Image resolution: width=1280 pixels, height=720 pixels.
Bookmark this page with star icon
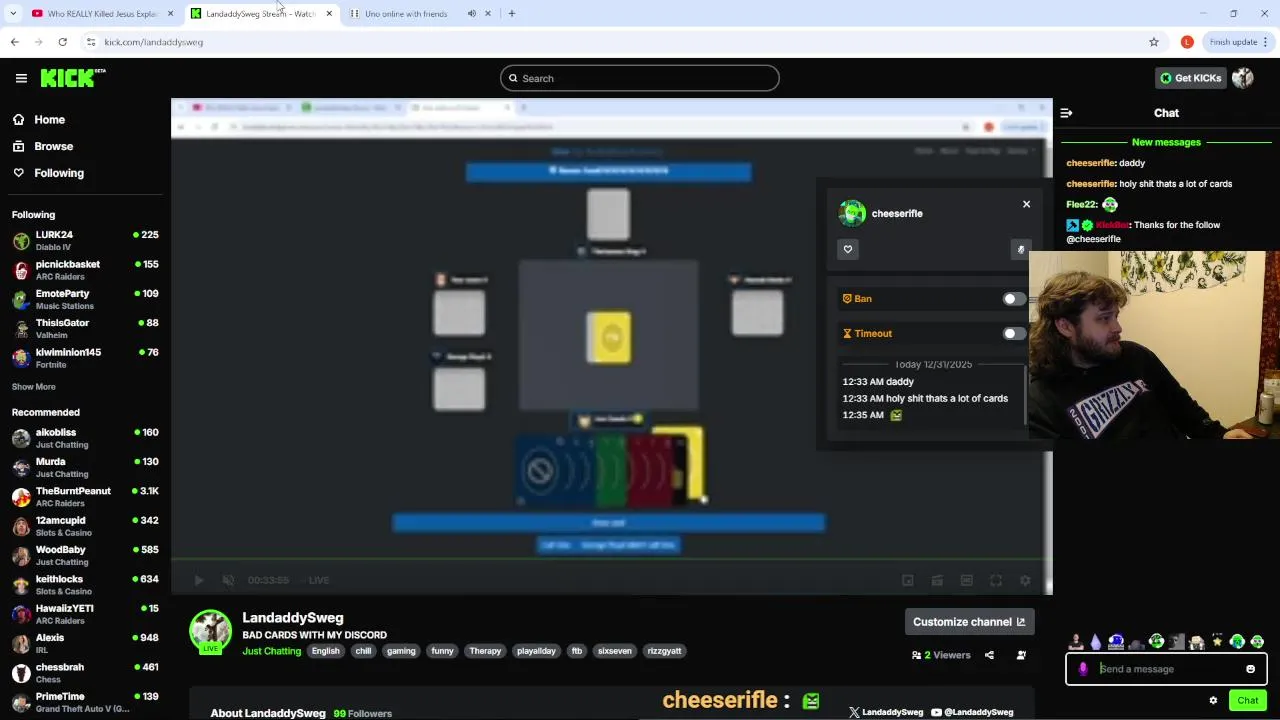coord(1154,42)
